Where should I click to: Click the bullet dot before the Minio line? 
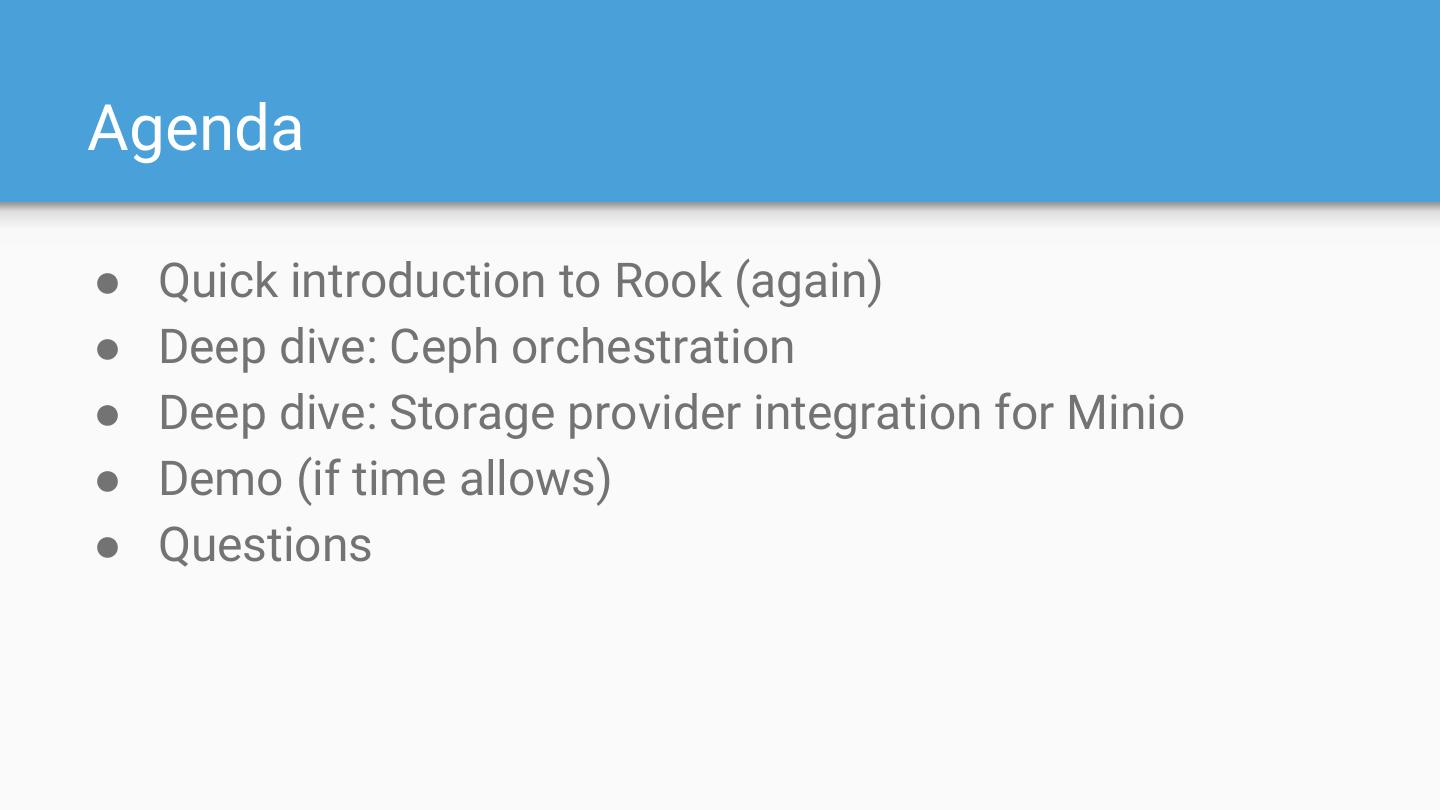(108, 415)
